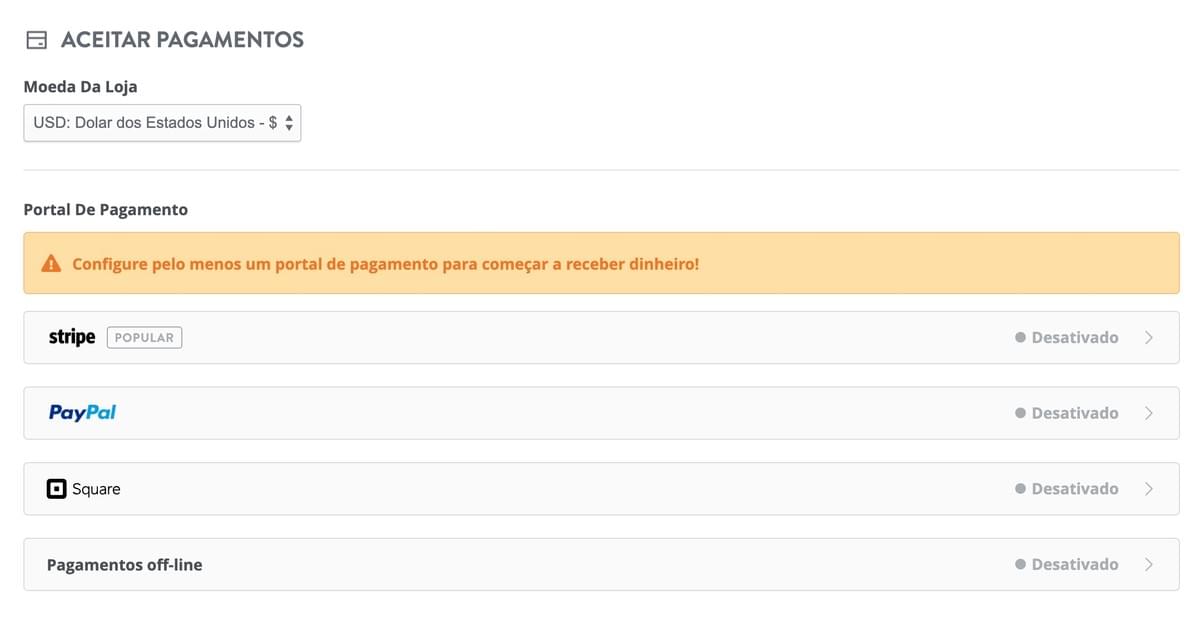Click the PayPal logo

[83, 413]
